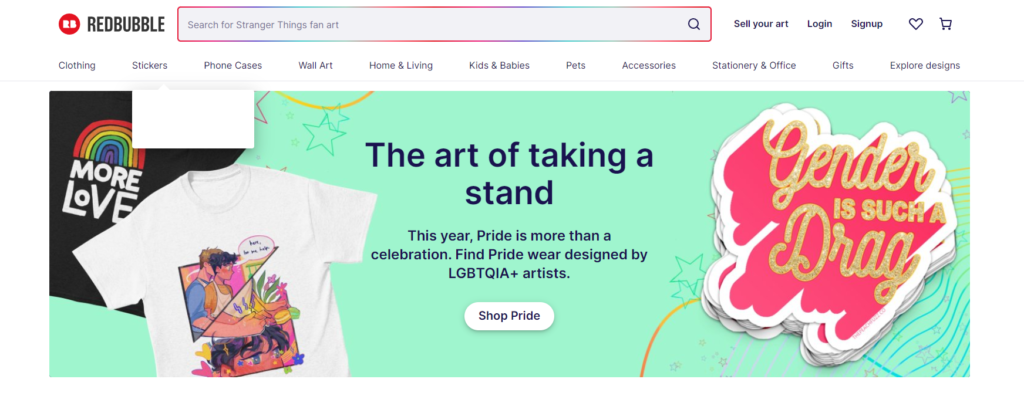Select the Pets menu item
The image size is (1024, 396).
[x=575, y=65]
